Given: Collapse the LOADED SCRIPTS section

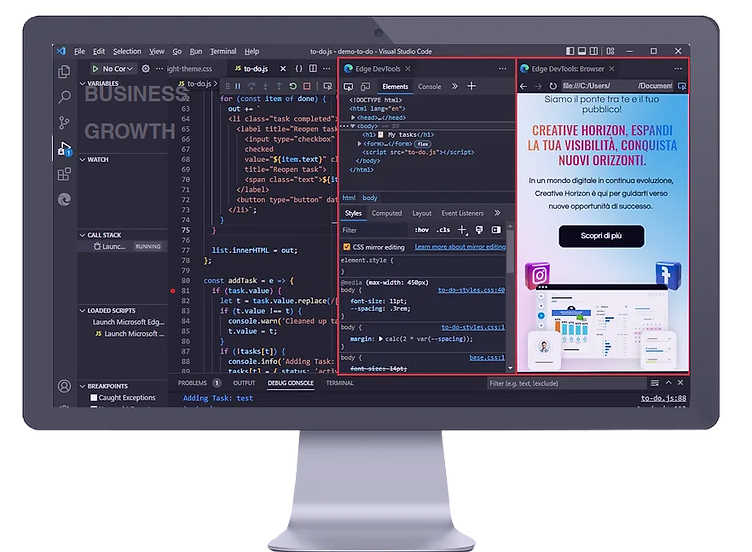Looking at the screenshot, I should pos(82,311).
